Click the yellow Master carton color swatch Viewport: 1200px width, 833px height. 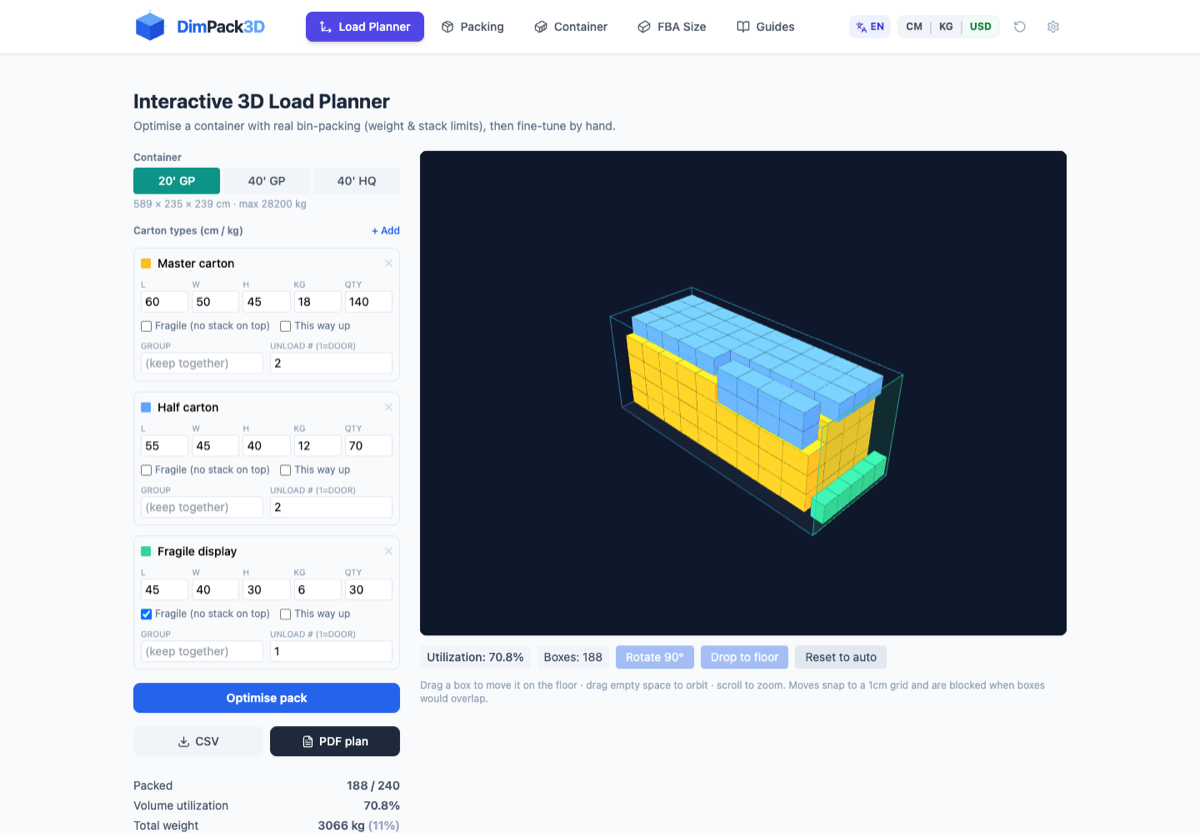coord(146,264)
